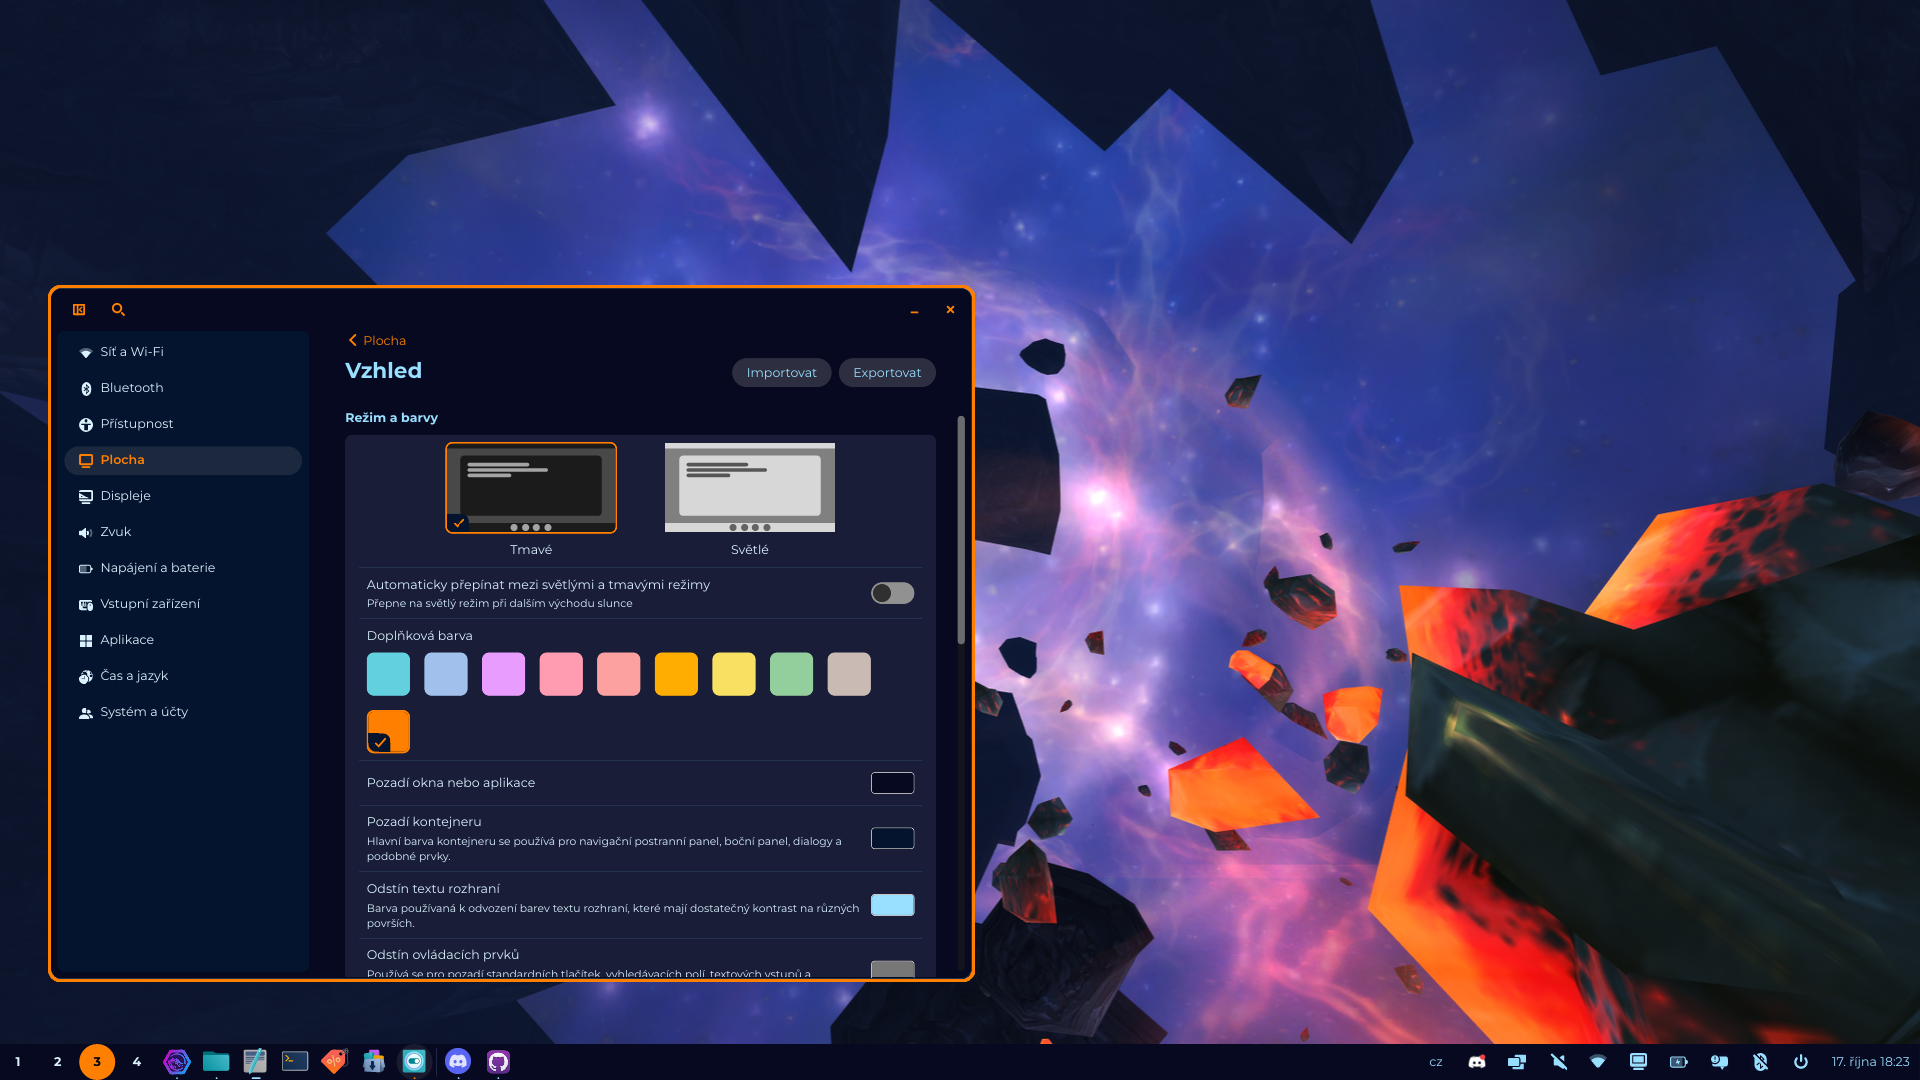Toggle automatic light and dark mode switching
This screenshot has width=1920, height=1080.
[892, 593]
